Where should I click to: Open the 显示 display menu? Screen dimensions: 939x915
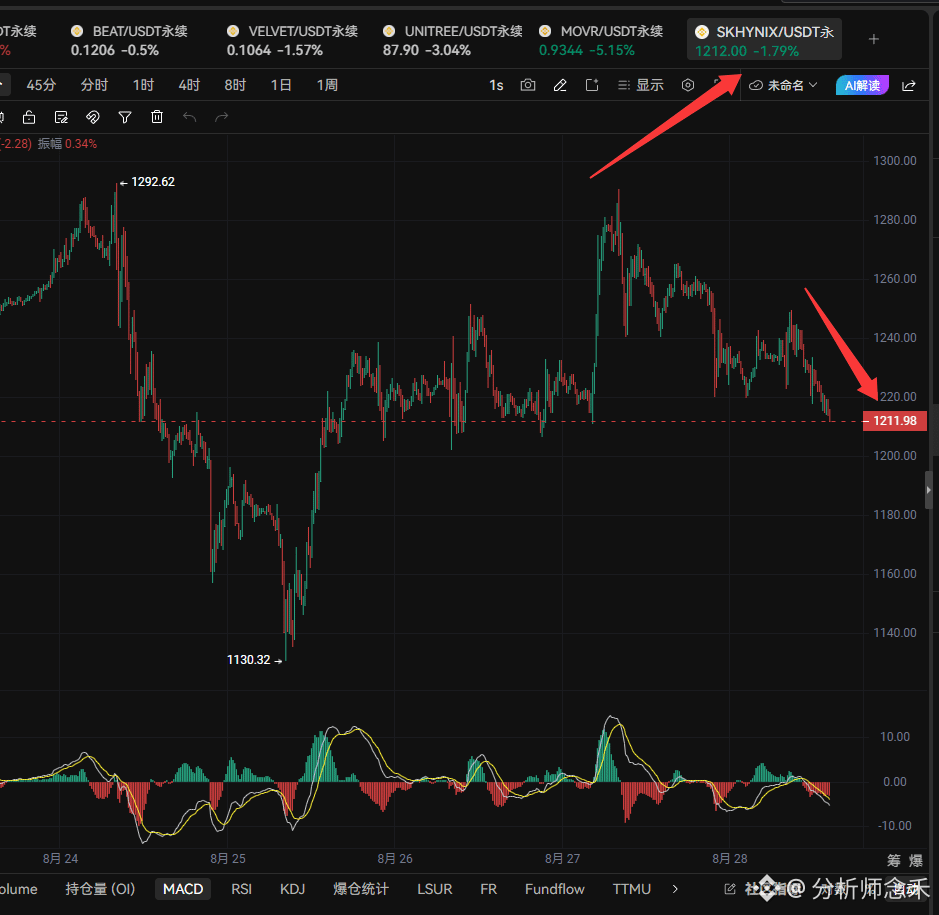coord(641,86)
